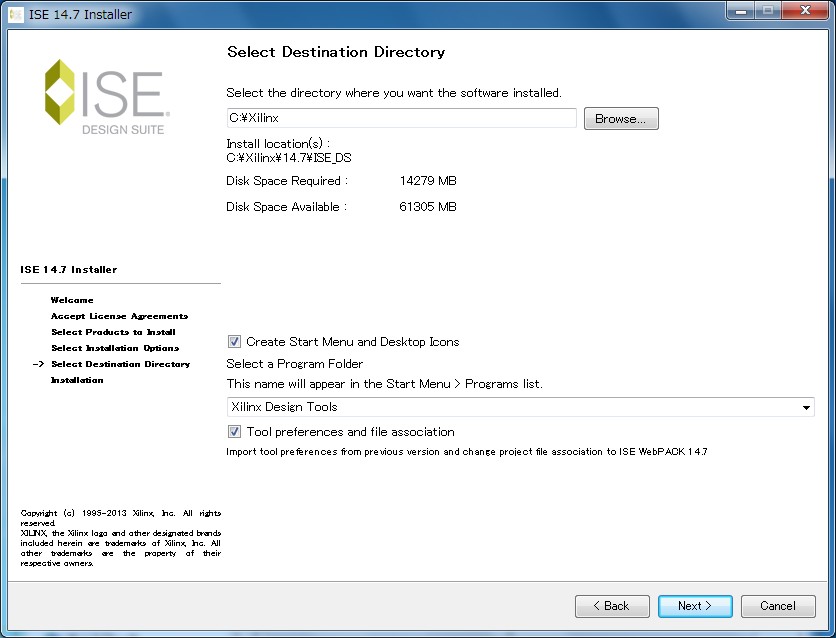Click the current Select Destination Directory step
Viewport: 836px width, 638px height.
pos(120,364)
